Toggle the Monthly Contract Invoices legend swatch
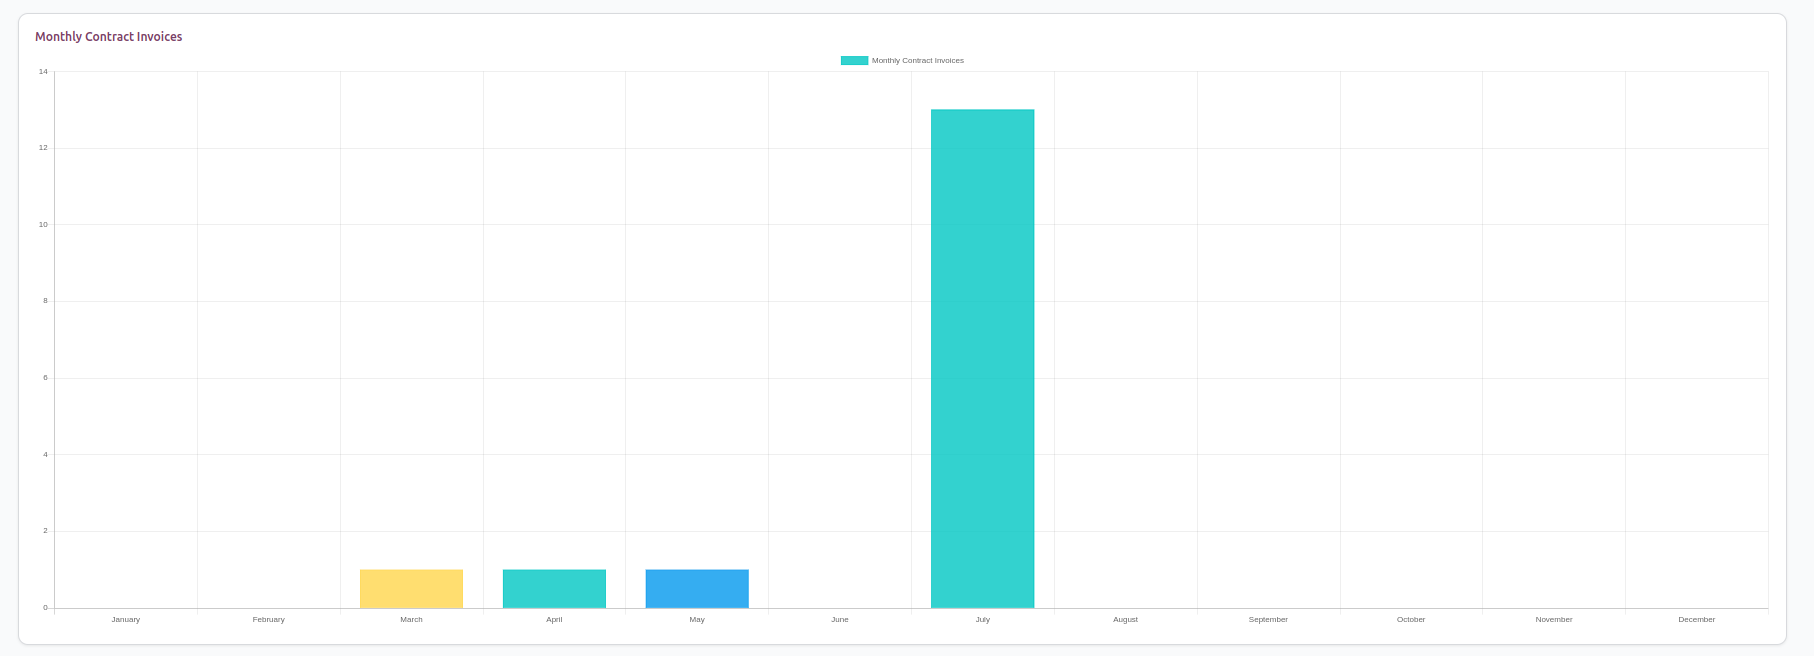 pos(854,61)
